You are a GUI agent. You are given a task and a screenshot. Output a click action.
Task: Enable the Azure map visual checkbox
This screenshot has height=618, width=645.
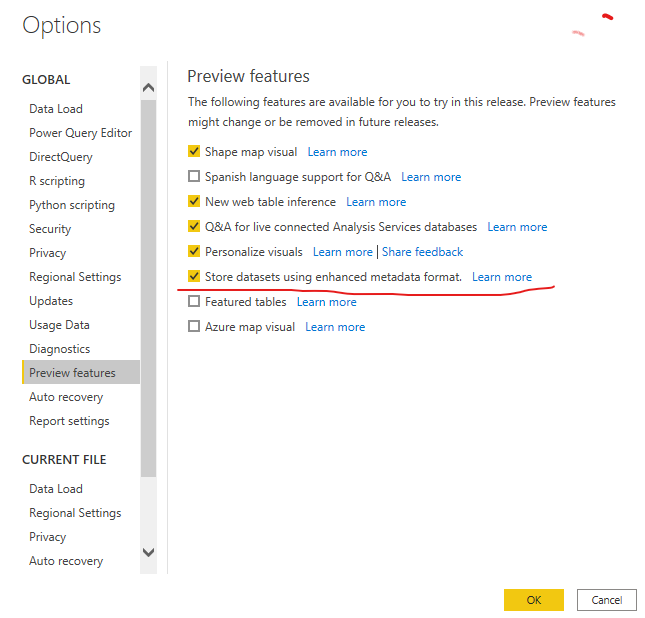point(194,326)
